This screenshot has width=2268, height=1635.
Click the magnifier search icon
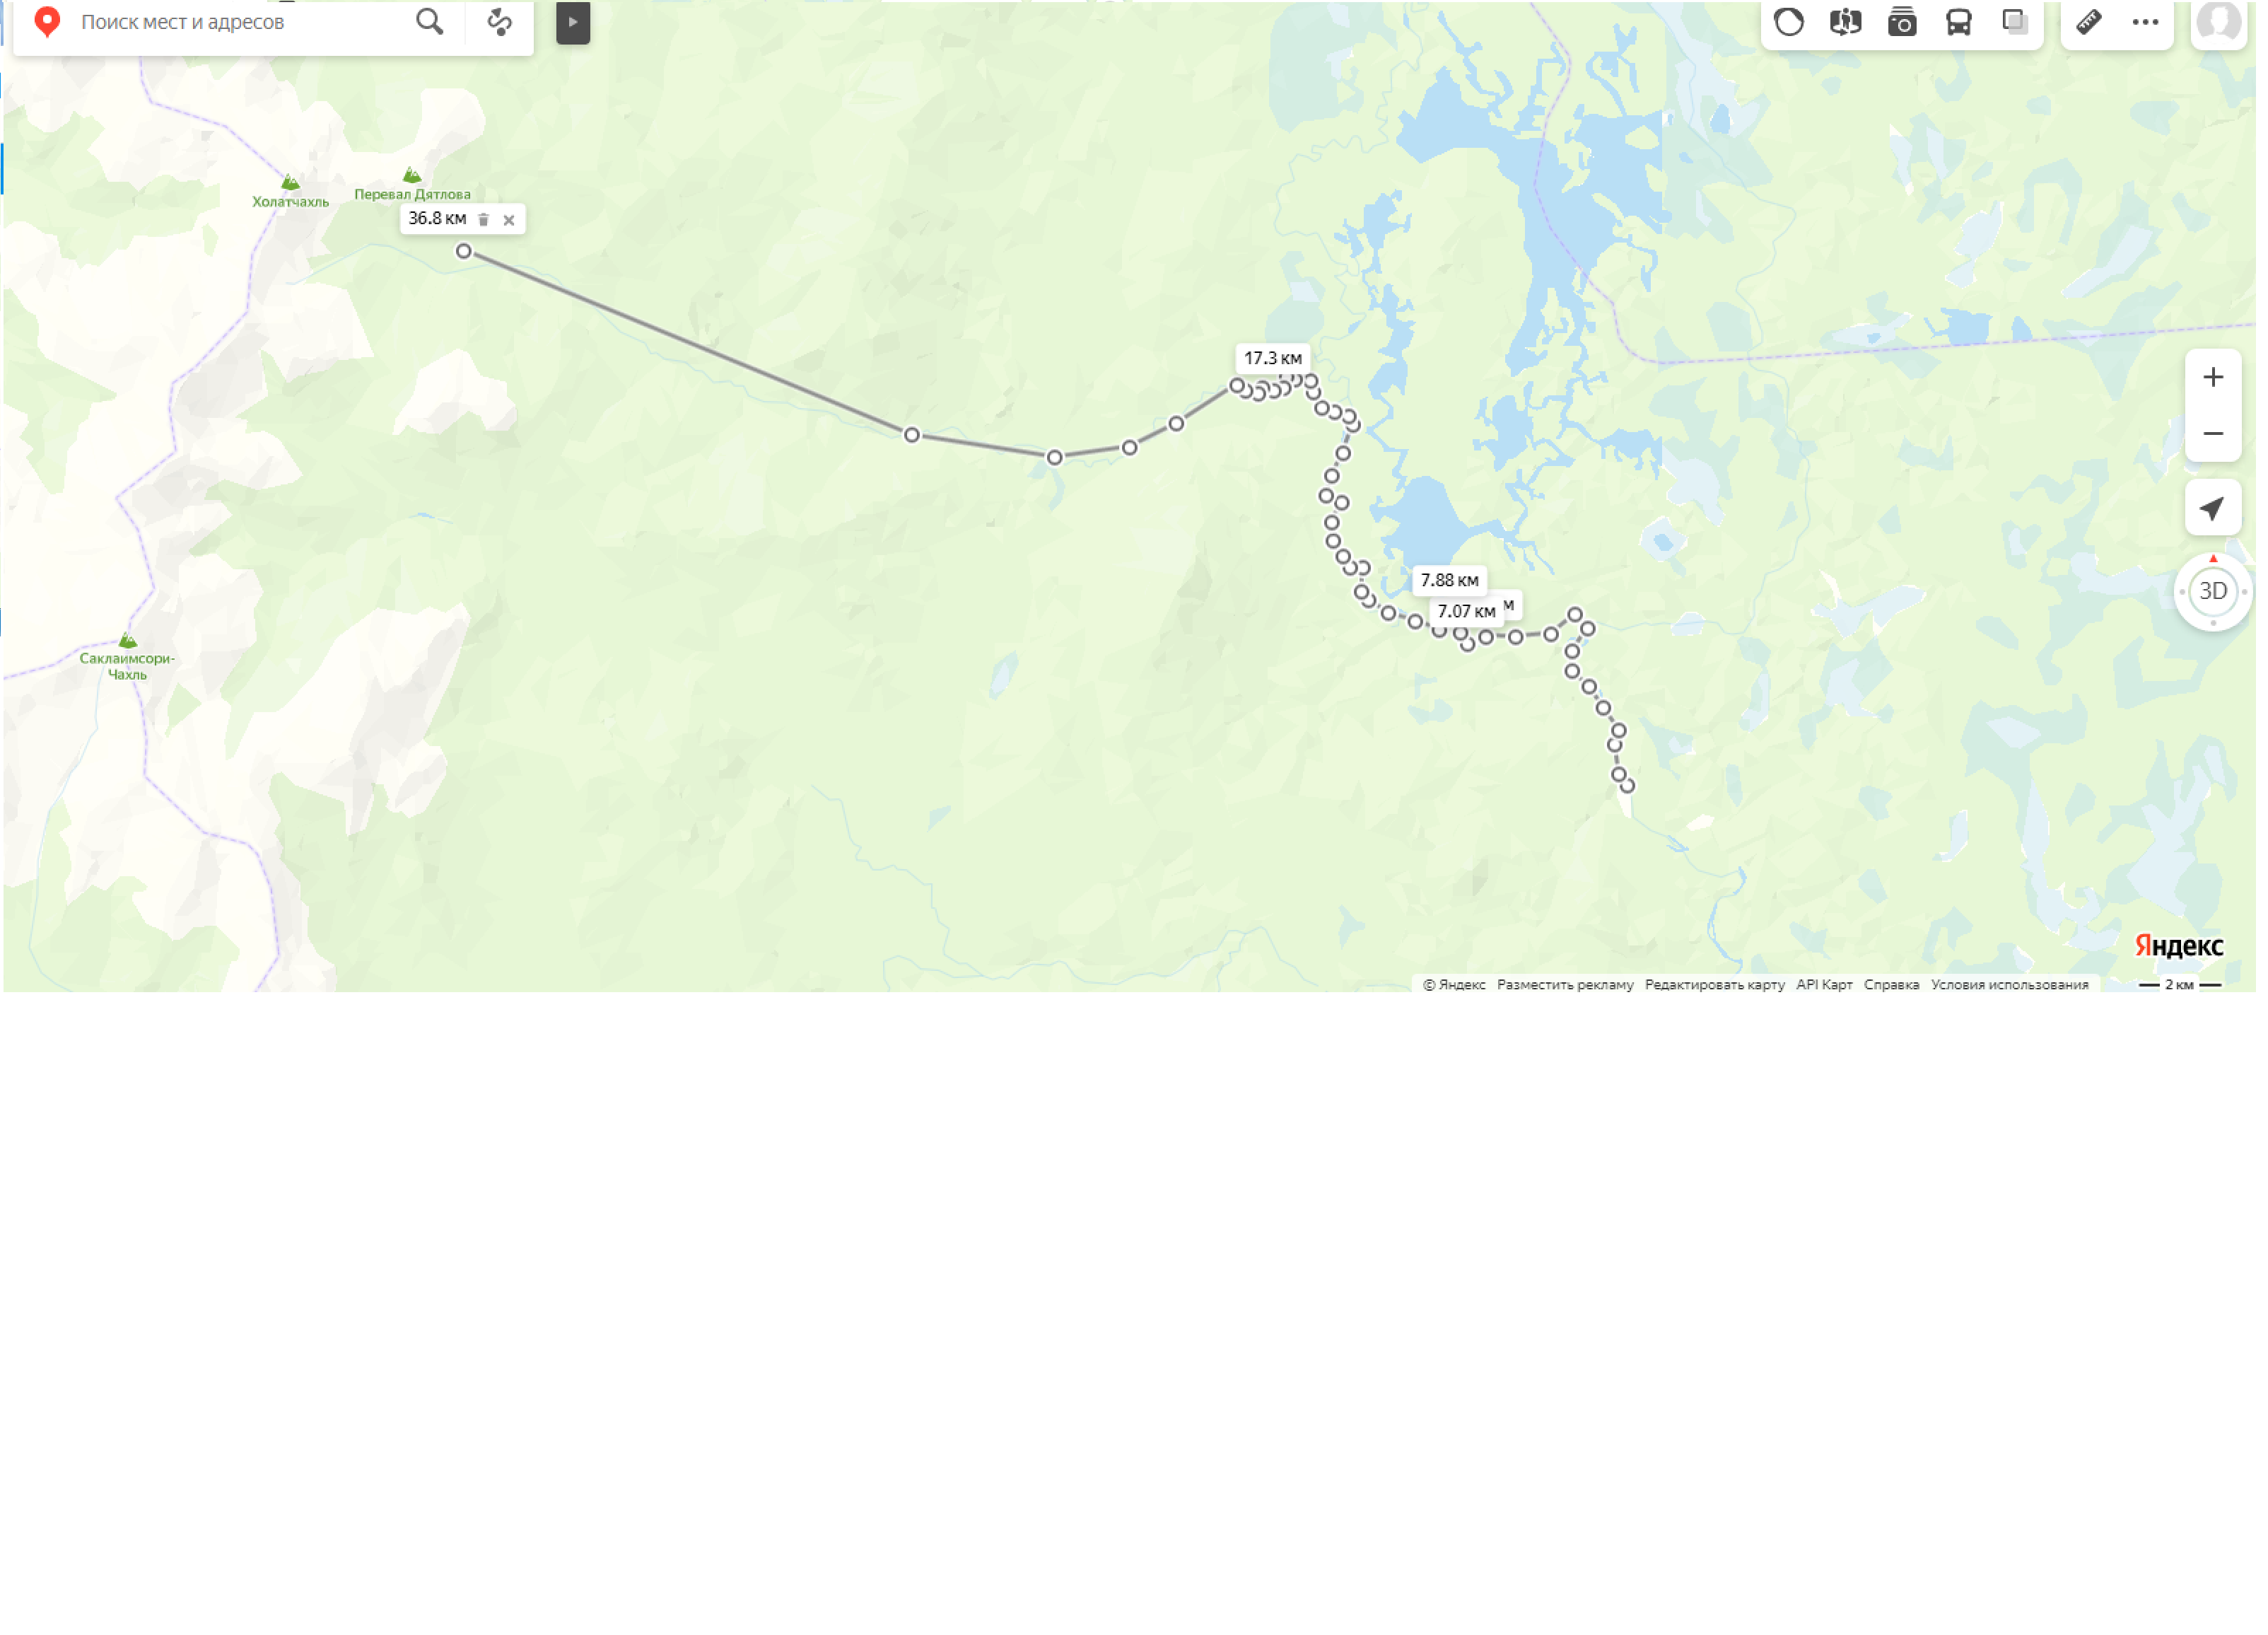430,21
